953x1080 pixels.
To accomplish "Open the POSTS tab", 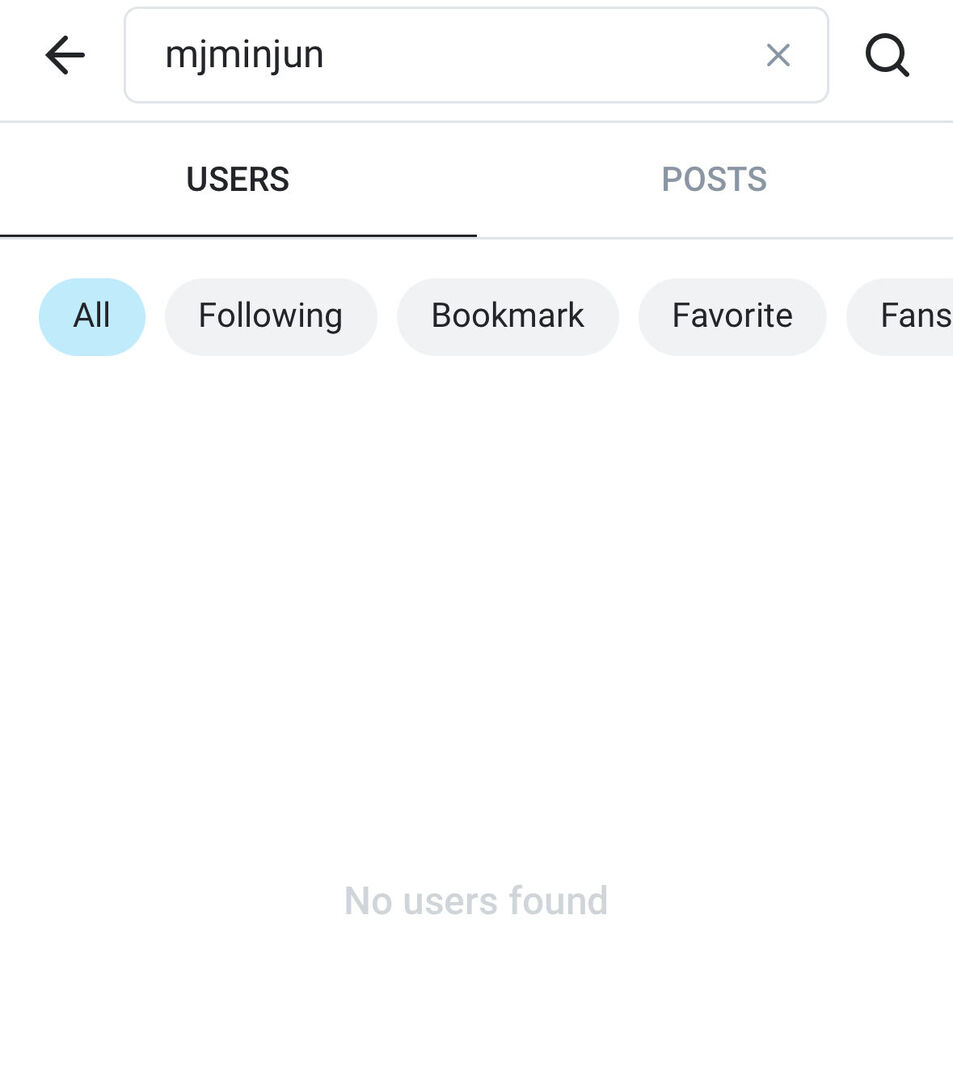I will tap(714, 180).
